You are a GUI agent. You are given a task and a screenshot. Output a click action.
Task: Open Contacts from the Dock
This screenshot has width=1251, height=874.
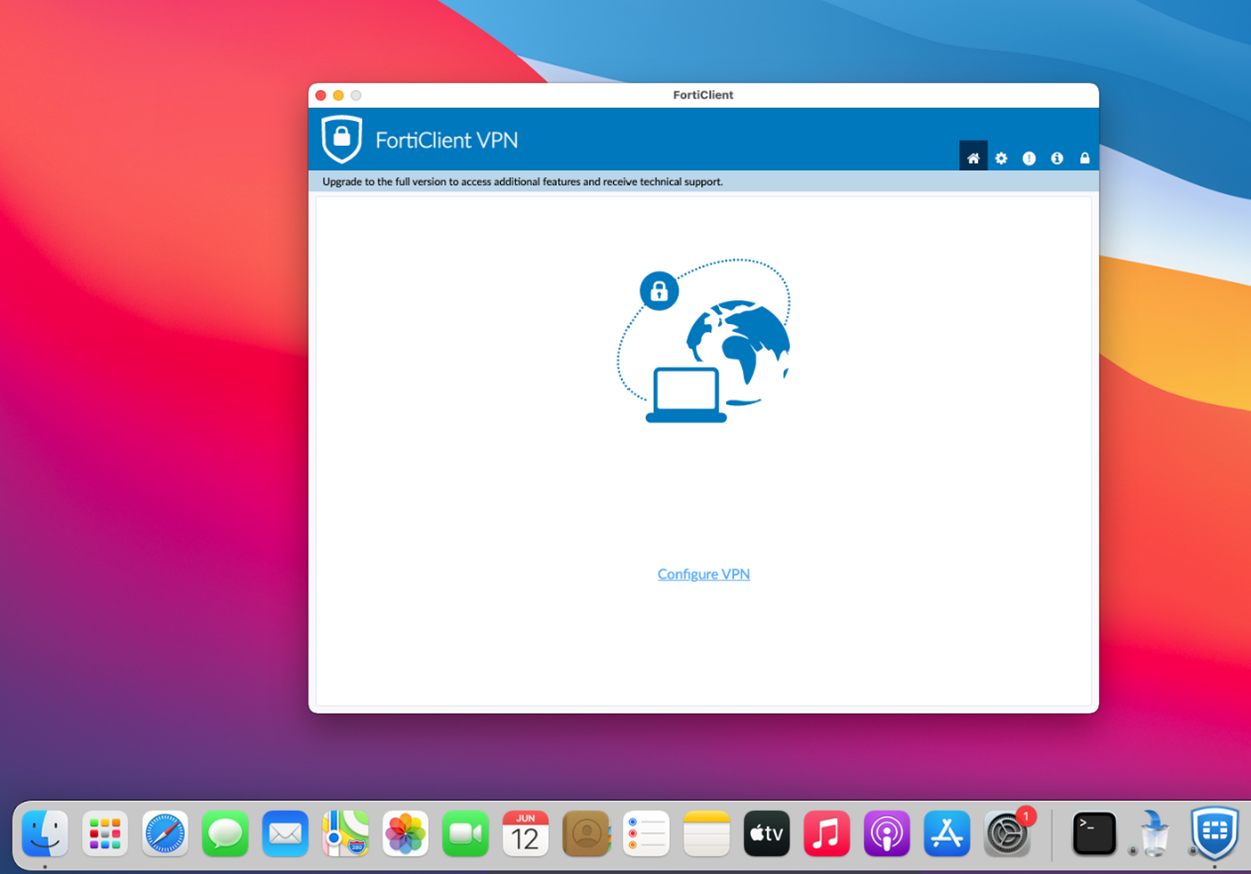(x=586, y=833)
